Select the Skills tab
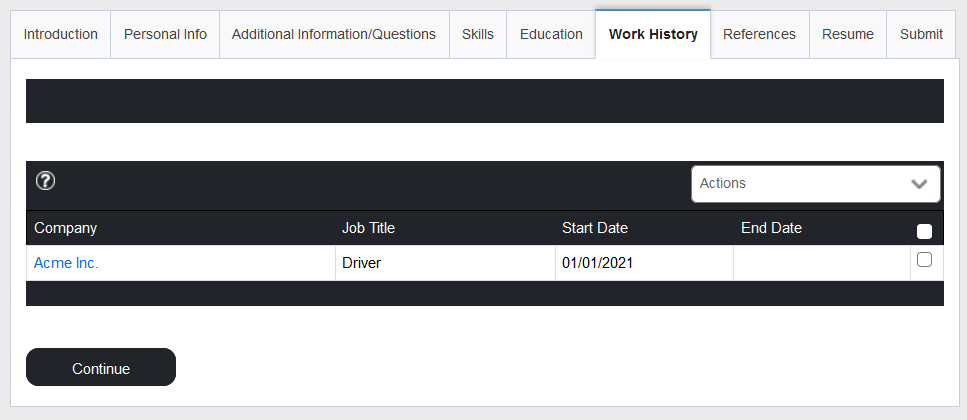Image resolution: width=967 pixels, height=420 pixels. click(478, 35)
